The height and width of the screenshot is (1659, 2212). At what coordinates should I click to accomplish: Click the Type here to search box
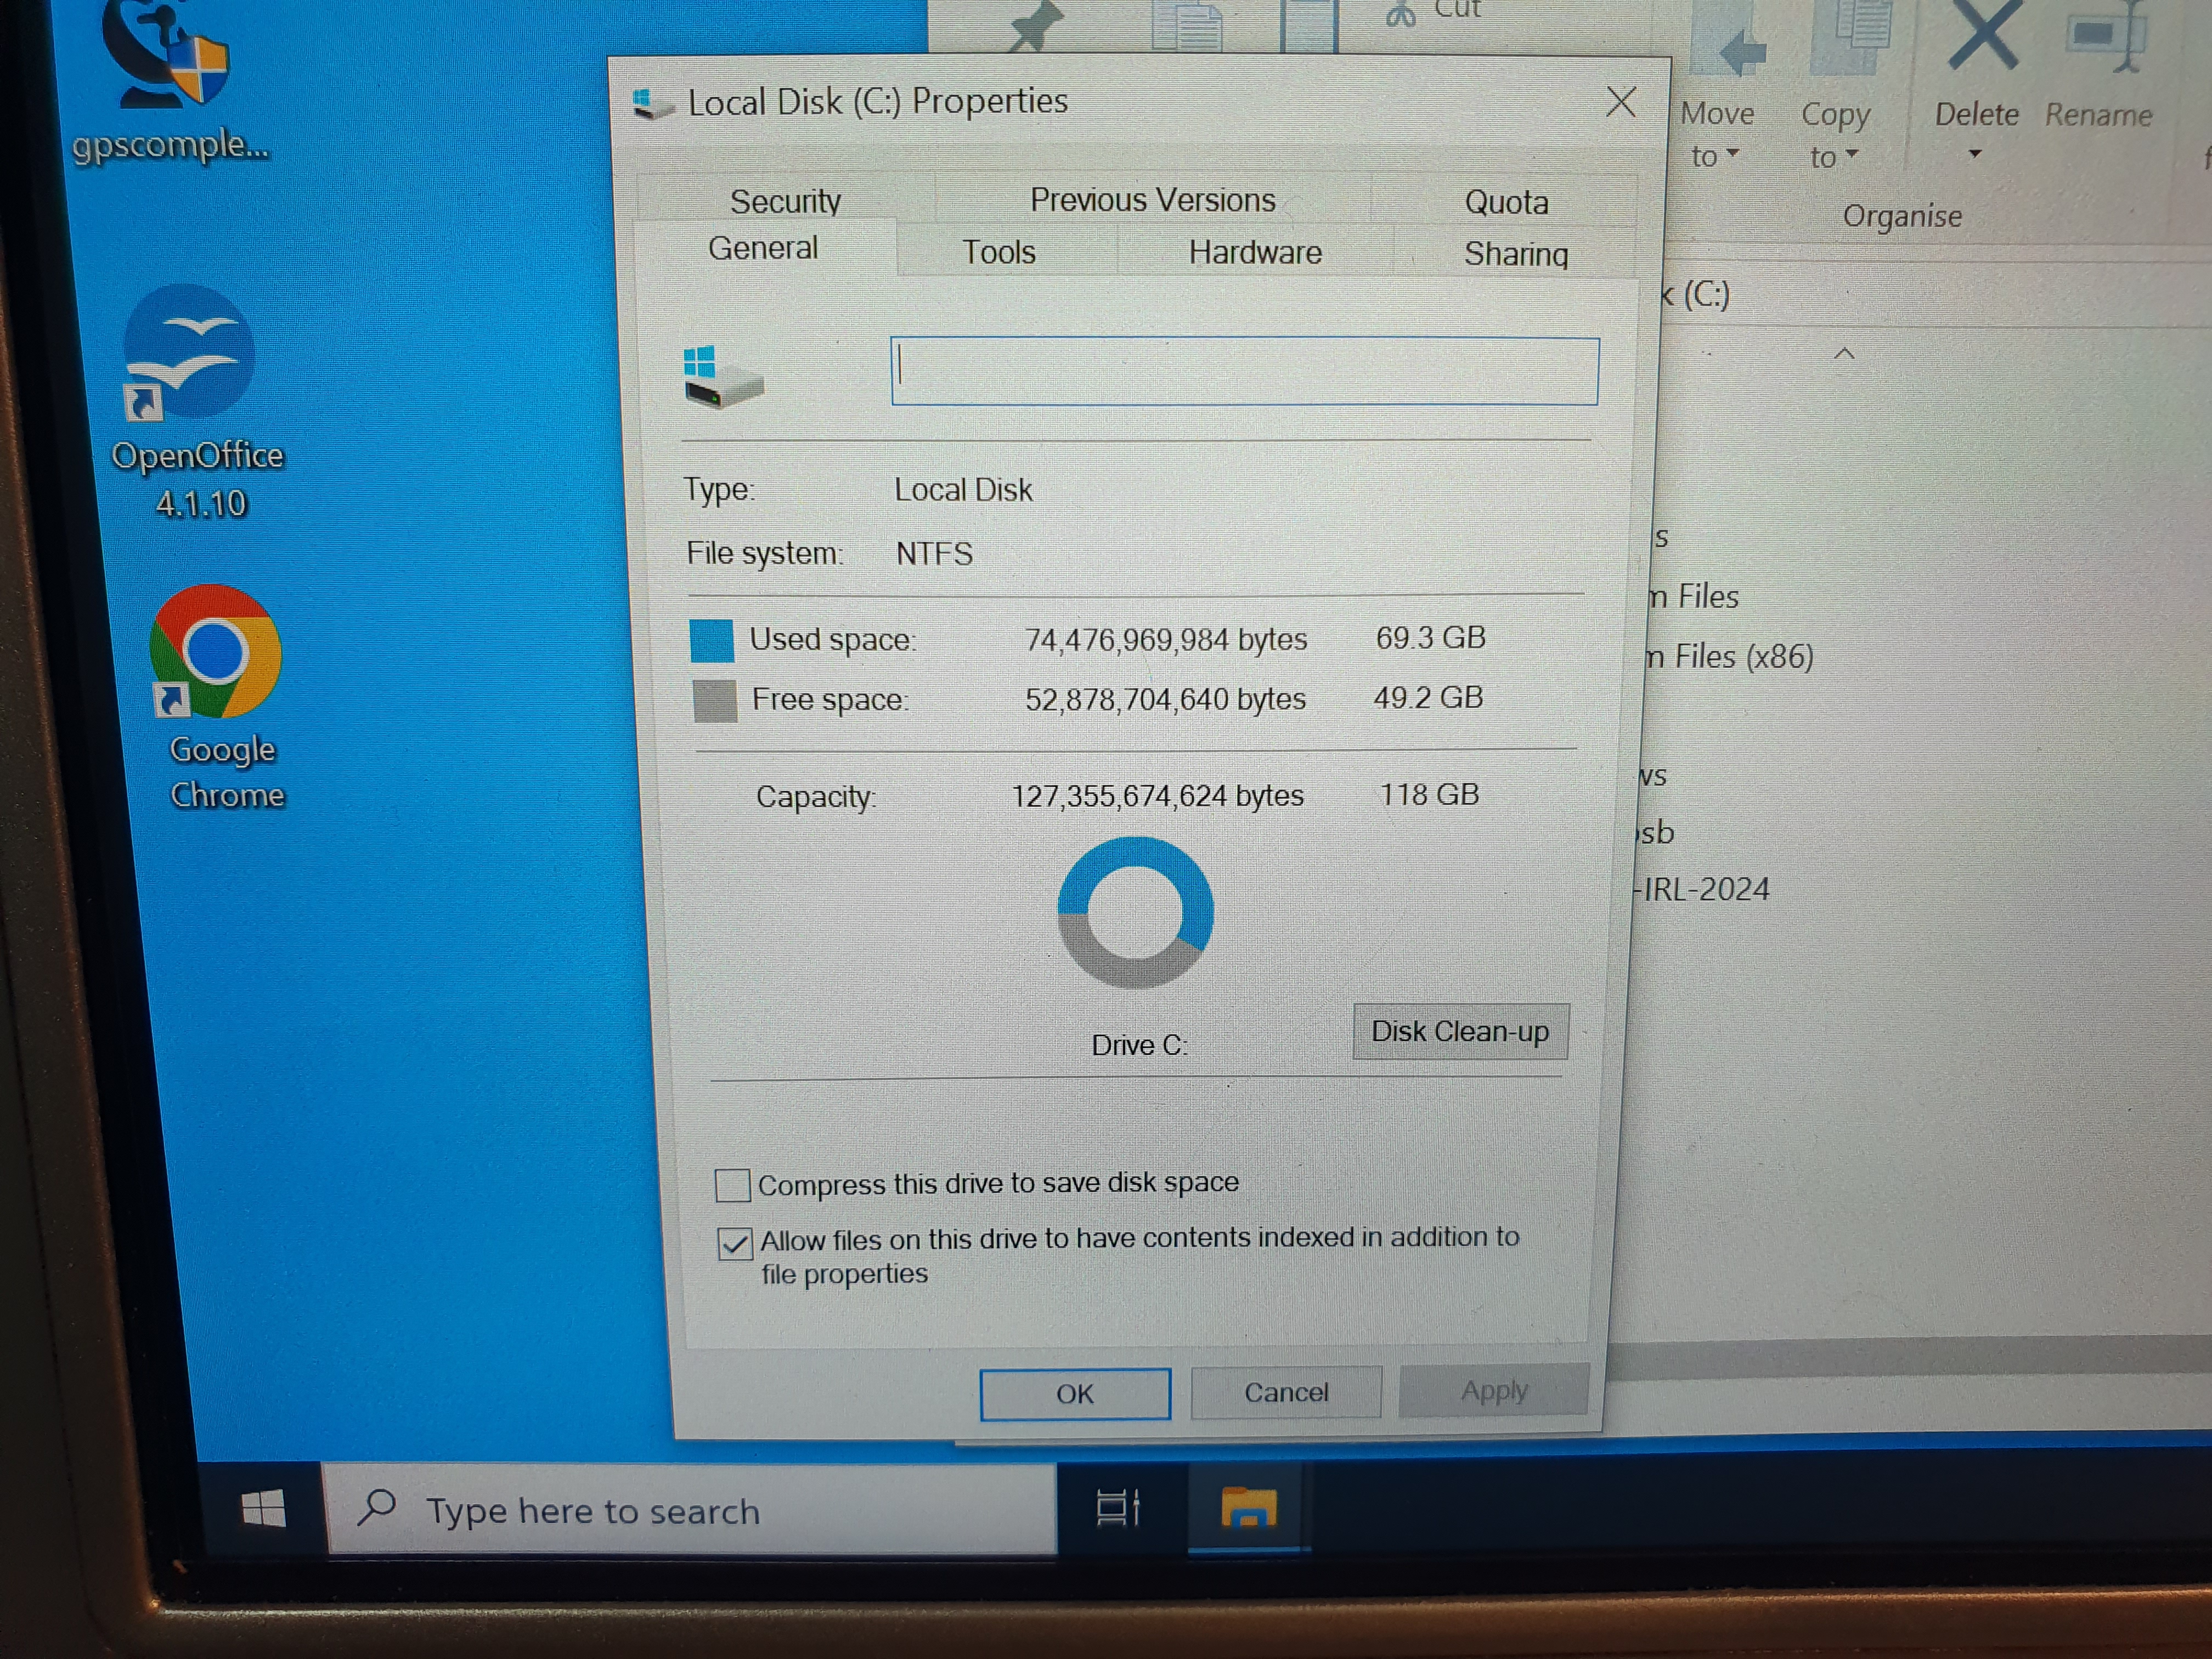(690, 1509)
